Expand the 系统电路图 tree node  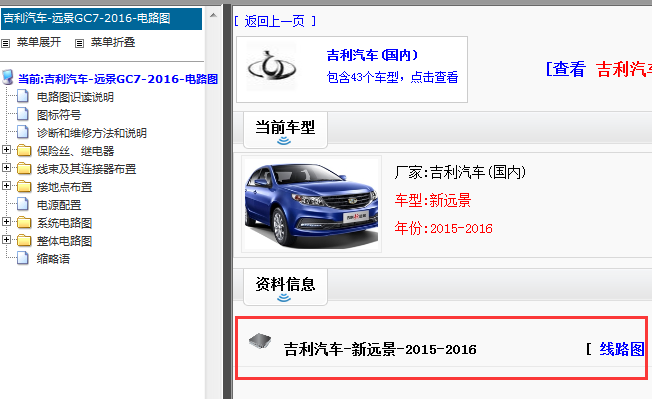(x=6, y=222)
